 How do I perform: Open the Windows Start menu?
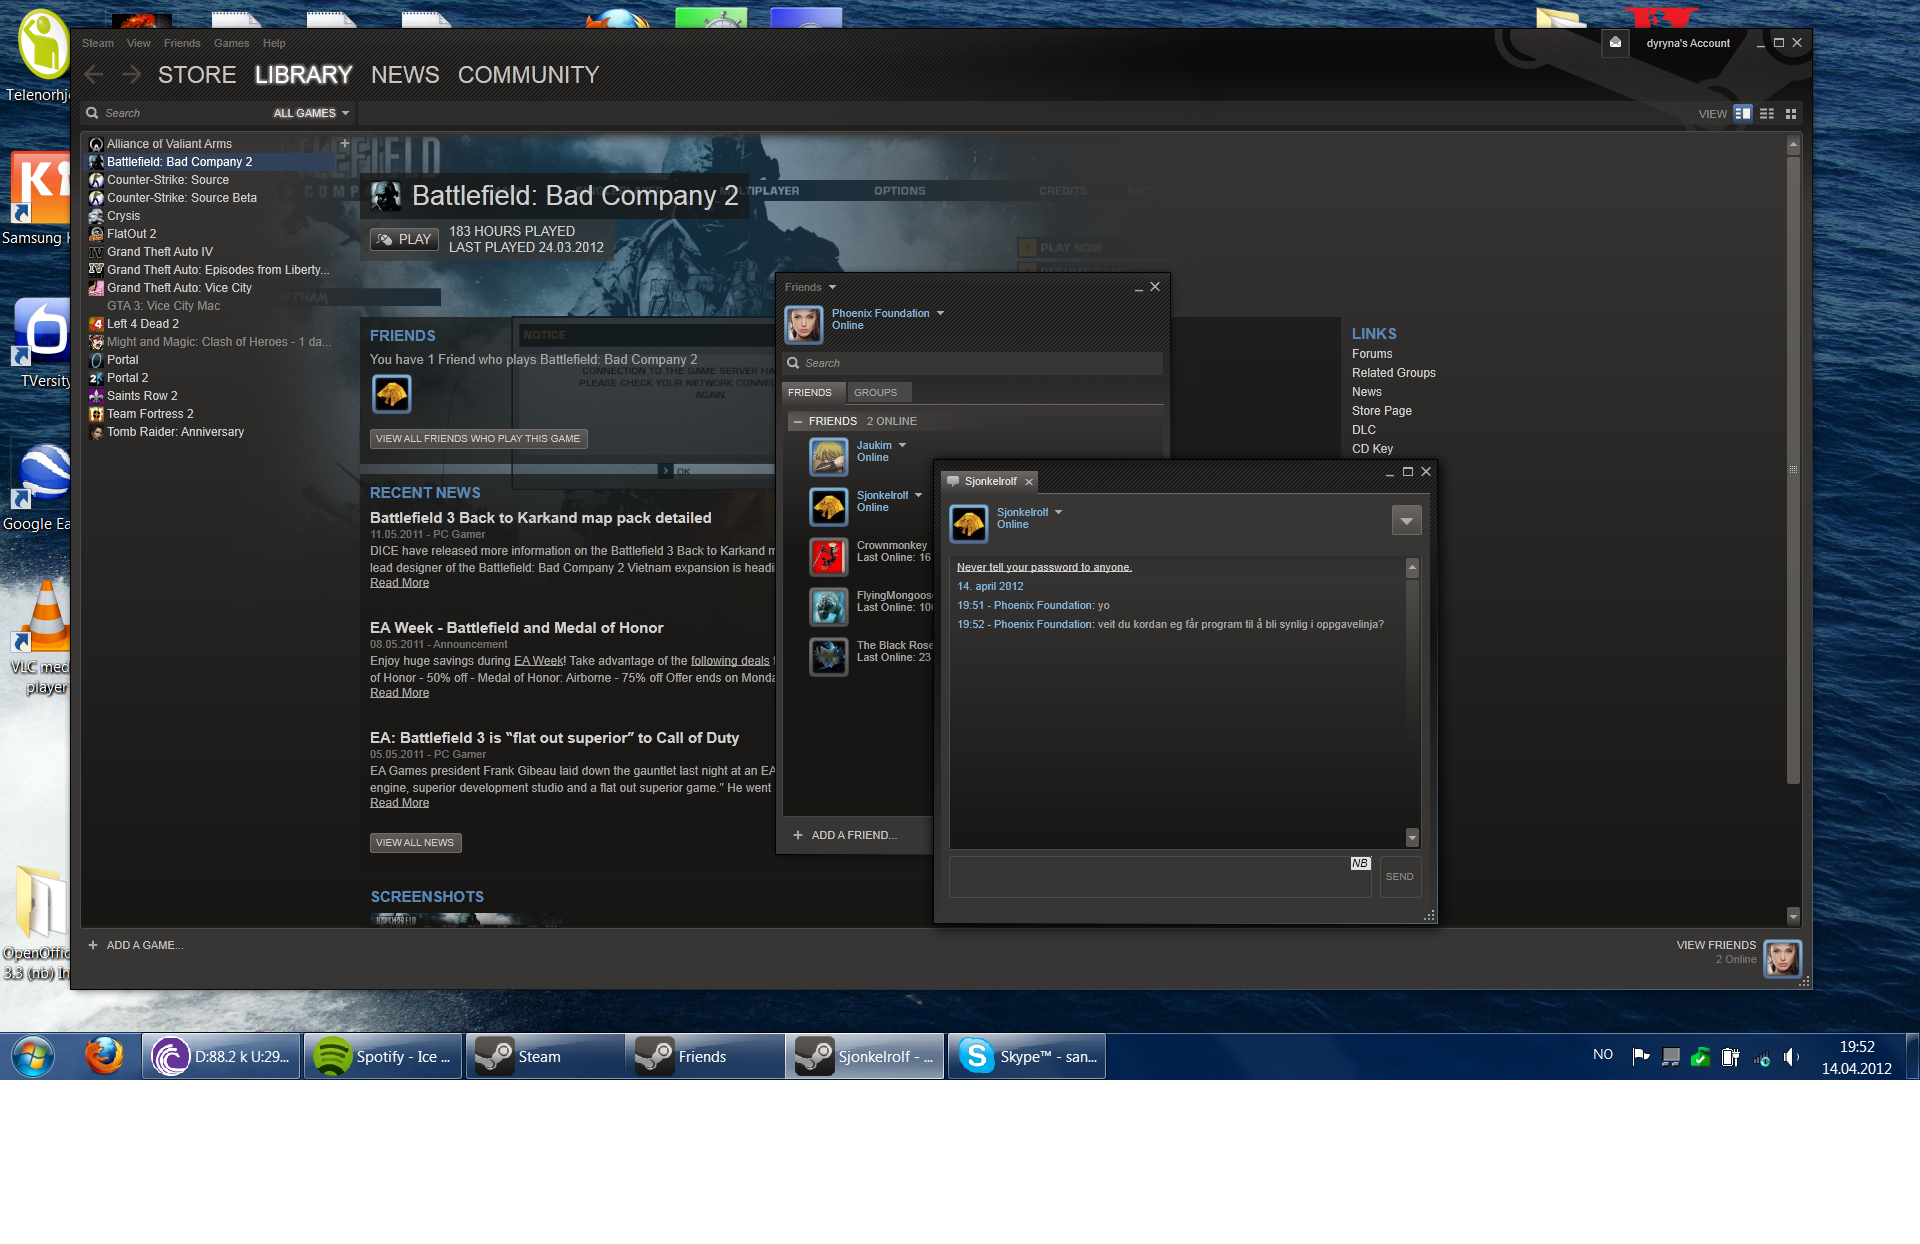pyautogui.click(x=33, y=1056)
